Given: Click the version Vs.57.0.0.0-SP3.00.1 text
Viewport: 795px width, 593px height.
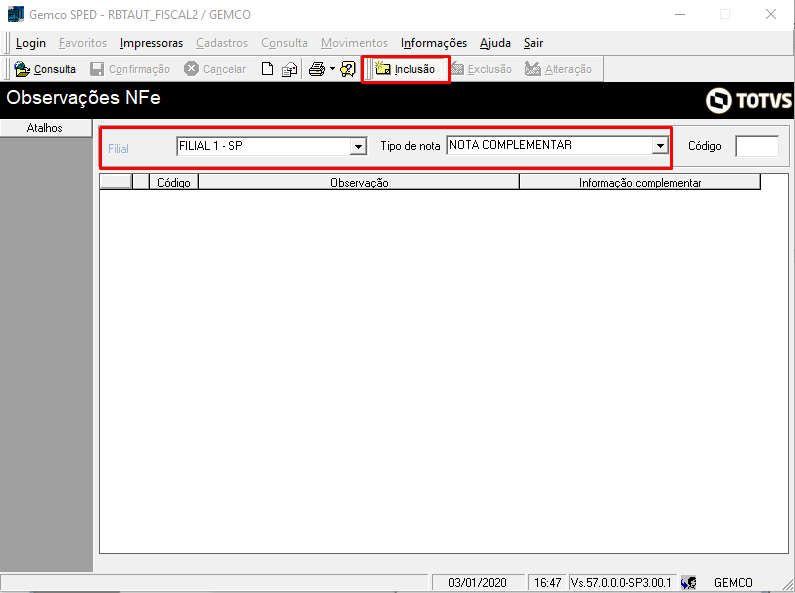Looking at the screenshot, I should tap(621, 583).
